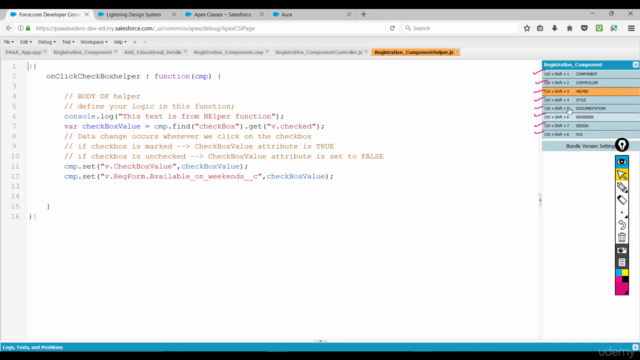Viewport: 640px width, 360px height.
Task: Open the Registration_Component.cmp editor tab
Action: (x=228, y=52)
